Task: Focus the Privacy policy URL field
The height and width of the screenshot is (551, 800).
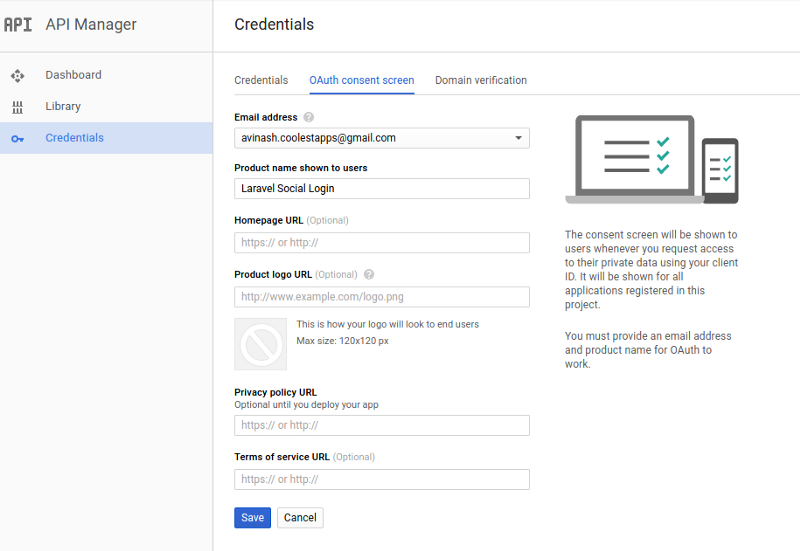Action: pos(381,426)
